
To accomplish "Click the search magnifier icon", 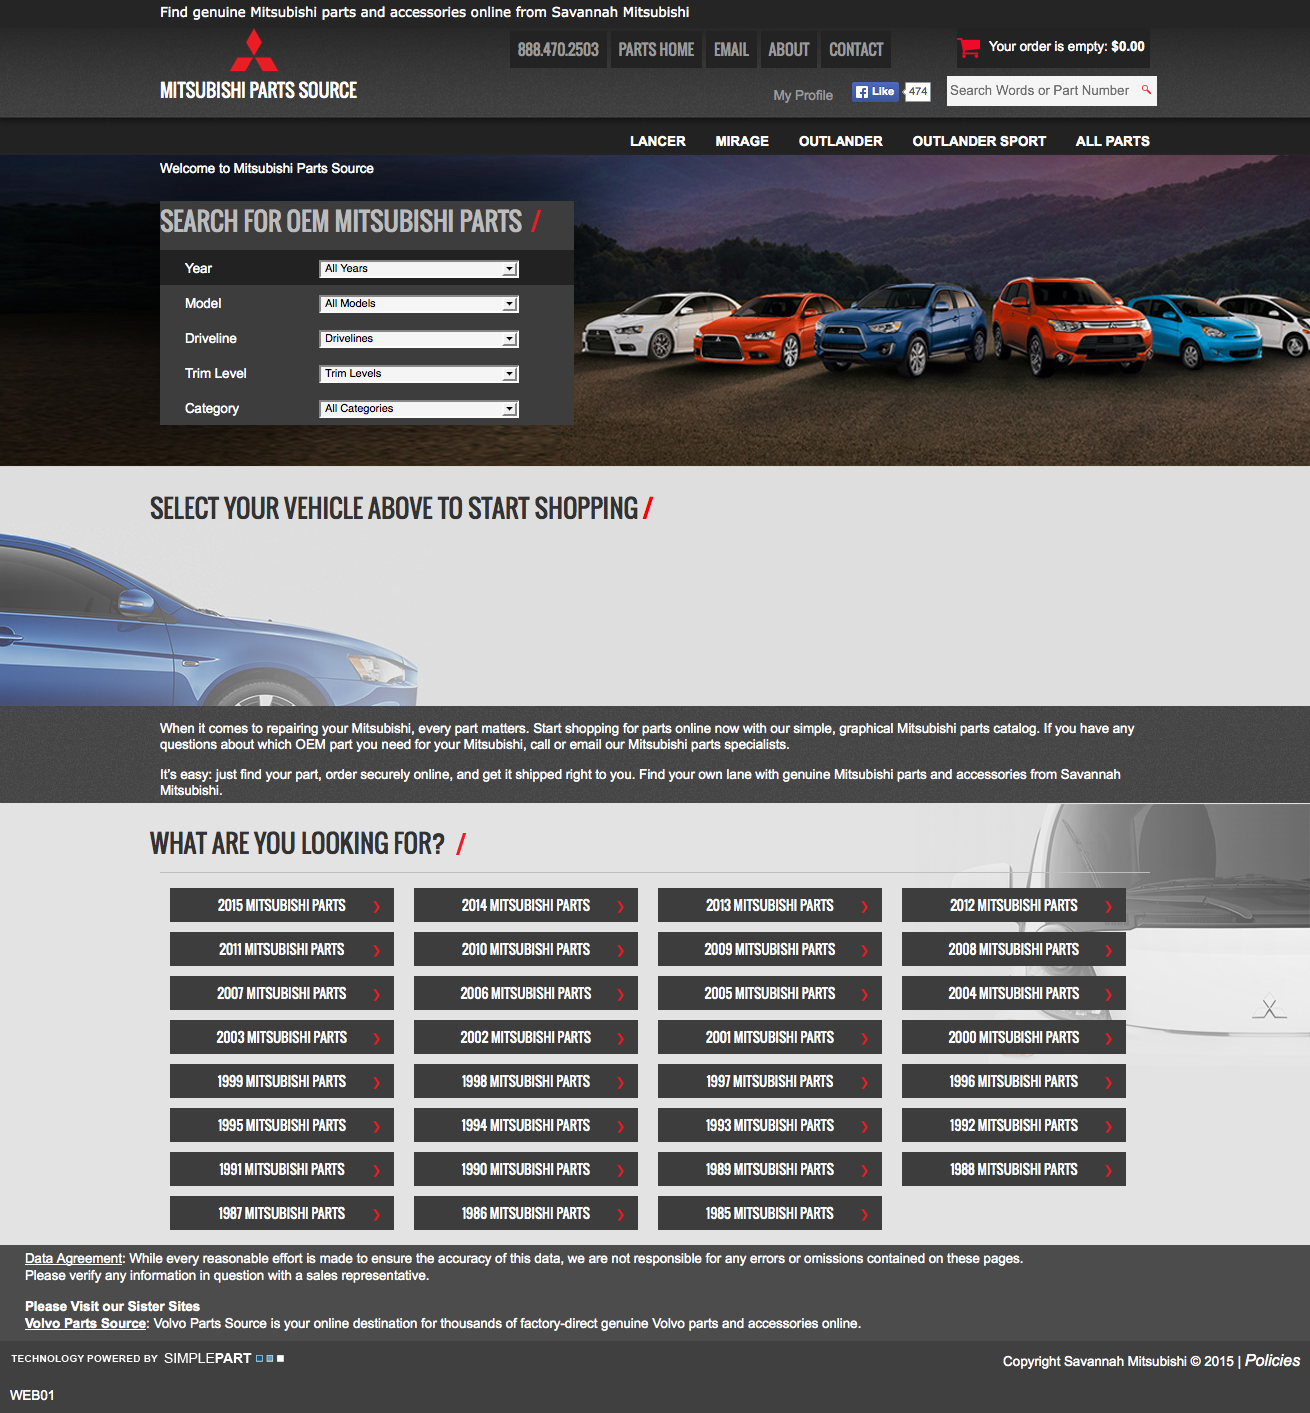I will 1146,90.
